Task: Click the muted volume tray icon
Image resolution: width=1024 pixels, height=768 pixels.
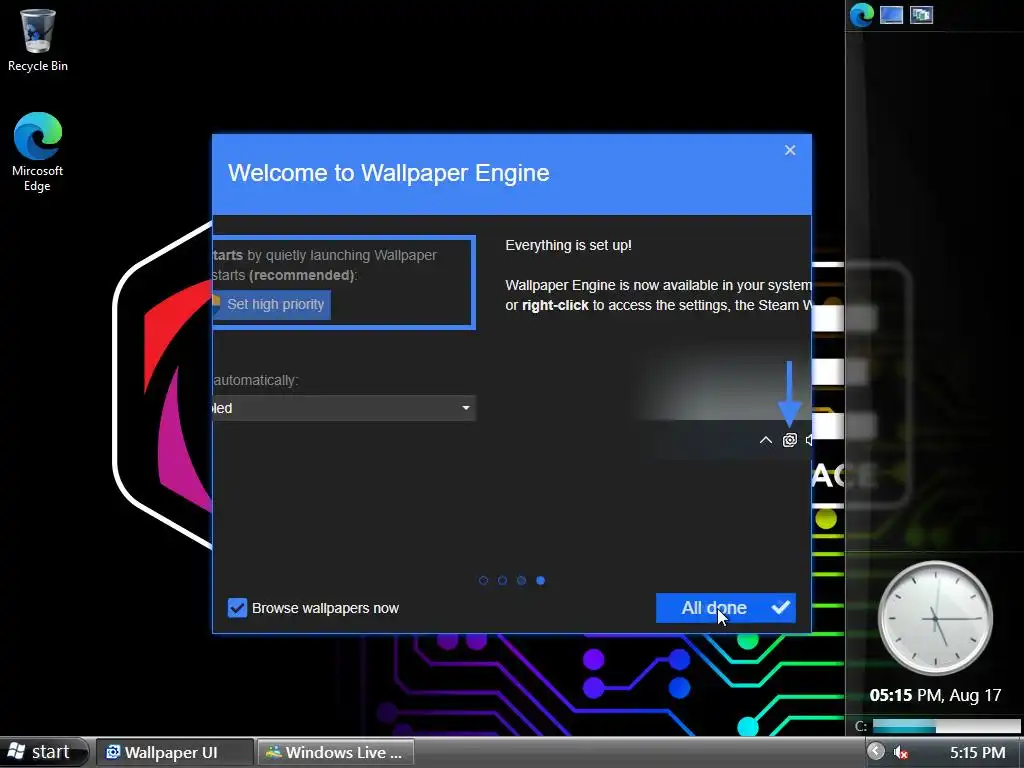Action: pyautogui.click(x=901, y=753)
